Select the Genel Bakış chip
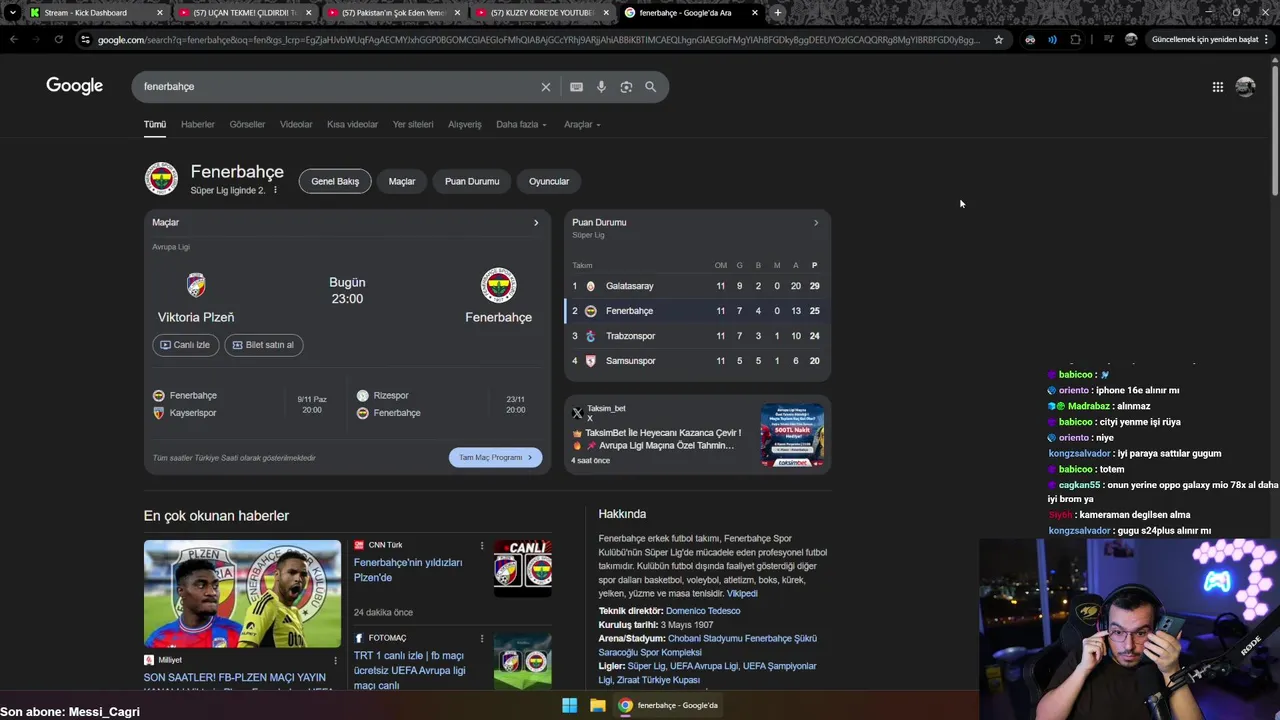Viewport: 1280px width, 720px height. (x=335, y=181)
